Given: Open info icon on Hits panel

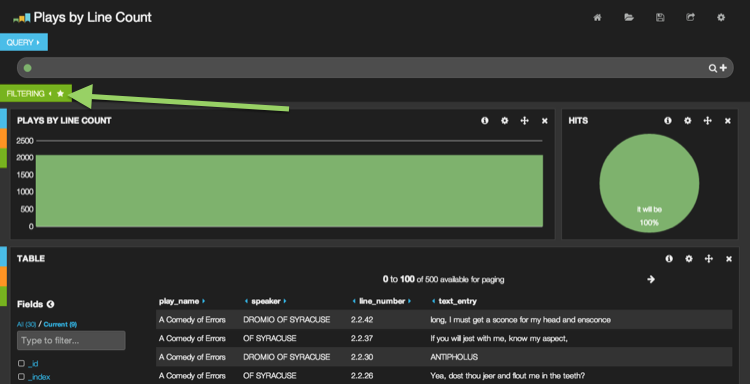Looking at the screenshot, I should (668, 121).
